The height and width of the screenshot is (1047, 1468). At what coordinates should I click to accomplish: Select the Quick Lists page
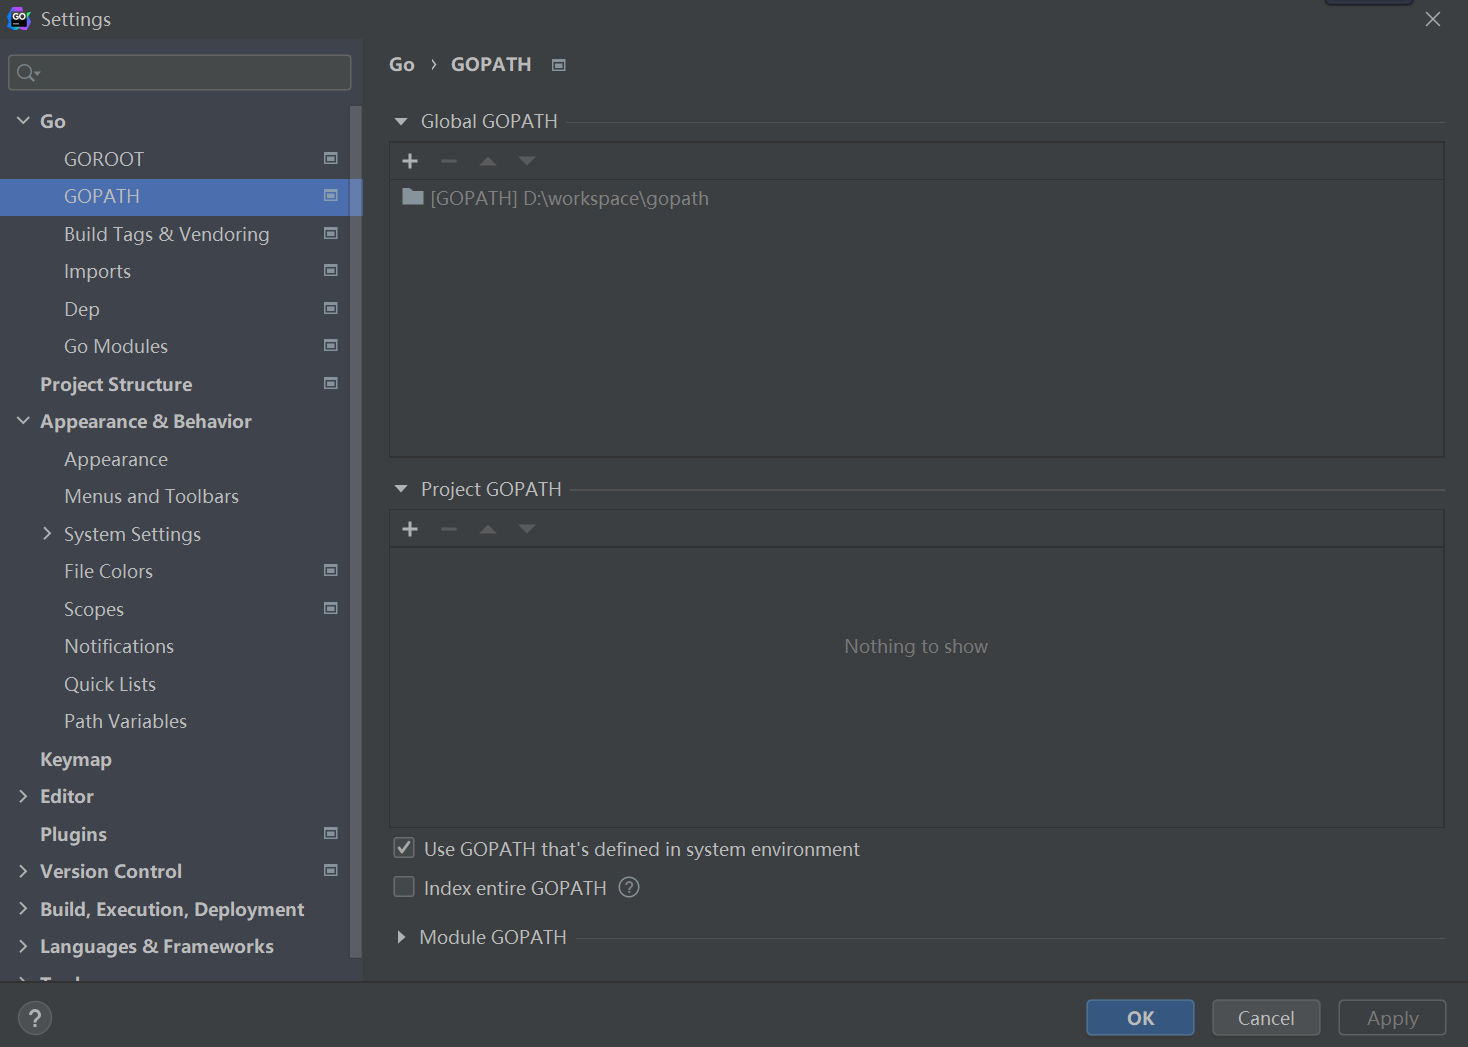tap(110, 684)
